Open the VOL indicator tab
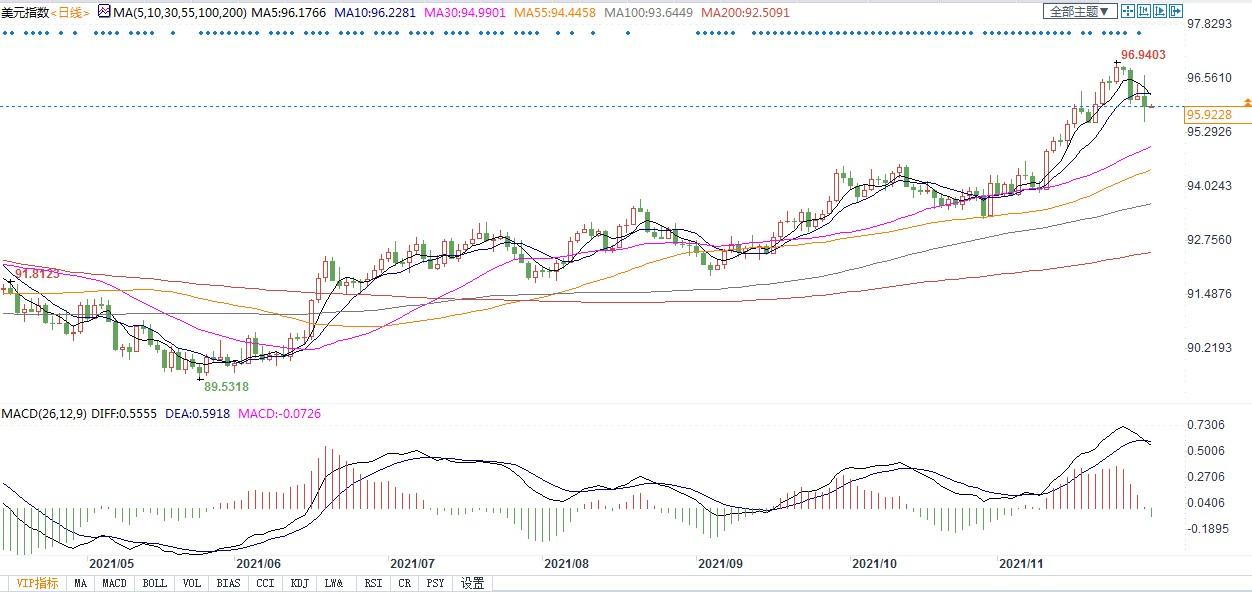 click(x=192, y=583)
